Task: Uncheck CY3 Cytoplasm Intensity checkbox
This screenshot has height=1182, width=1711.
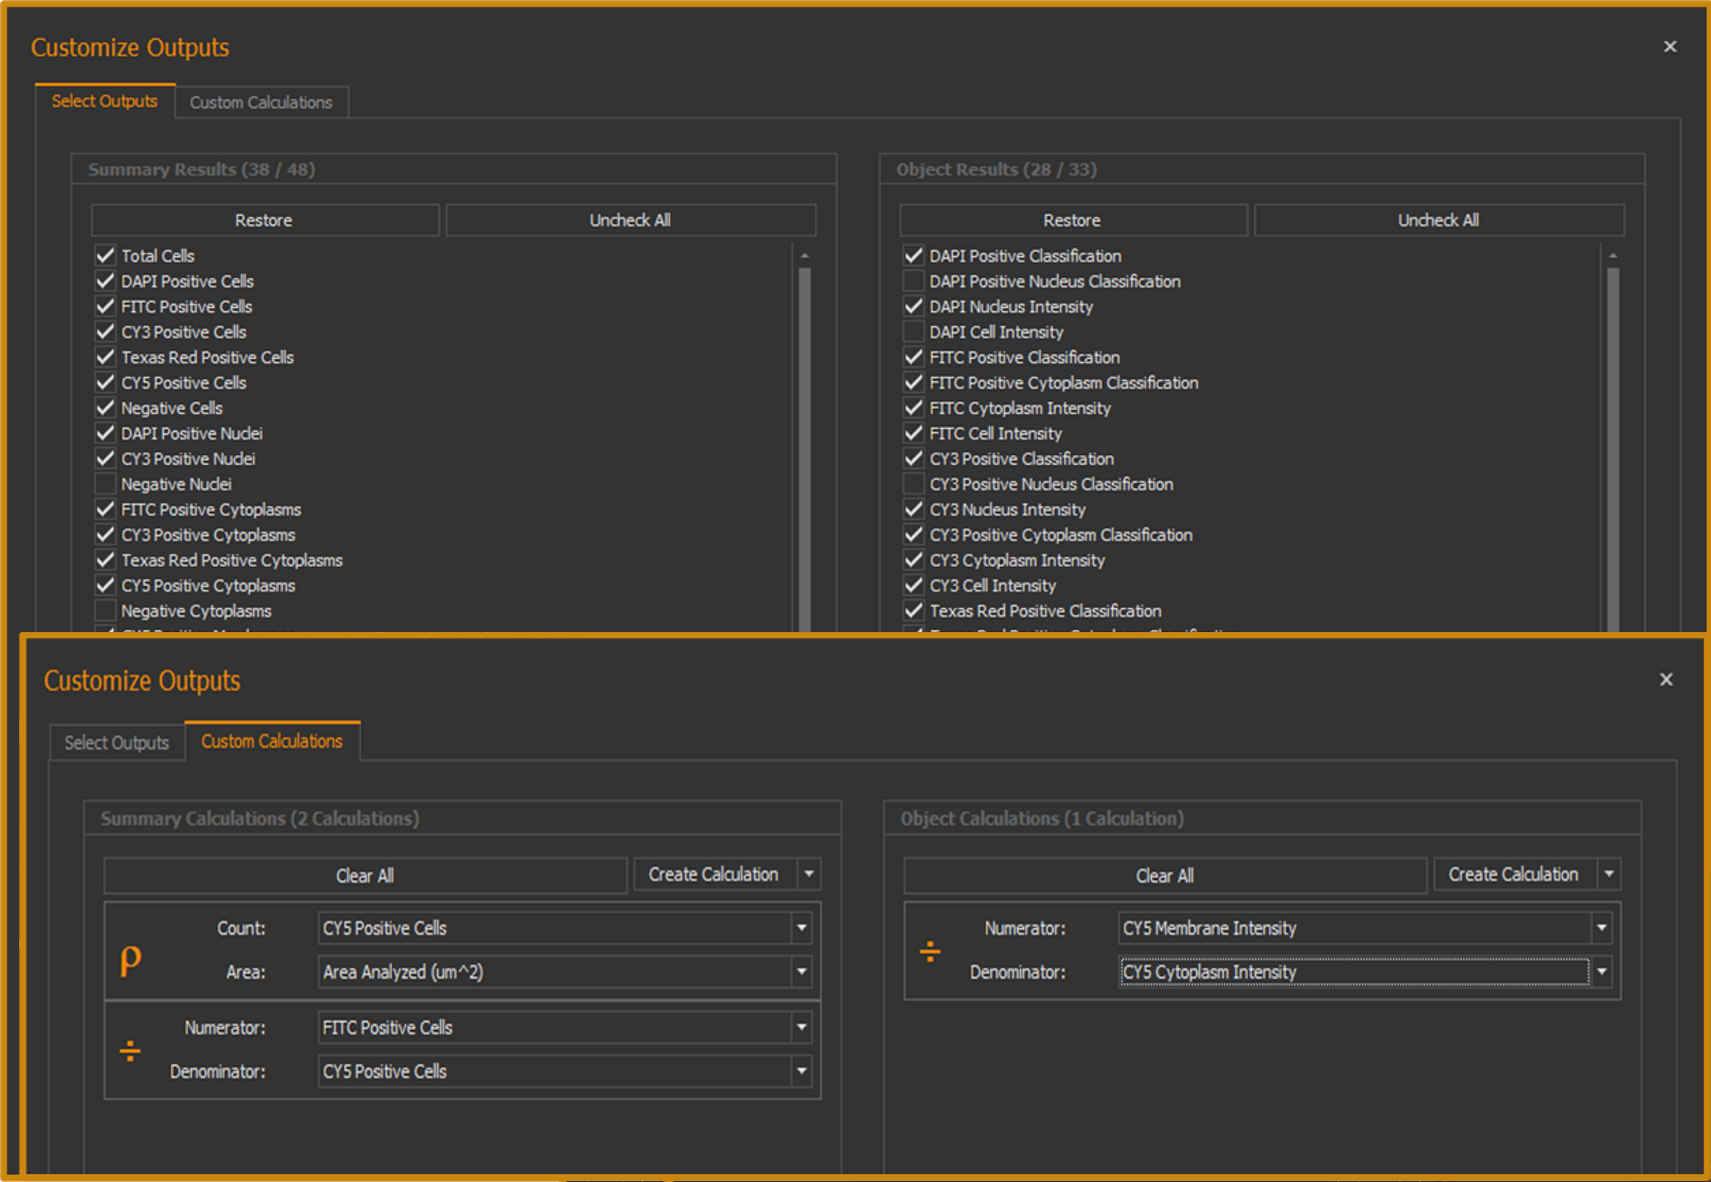Action: point(913,560)
